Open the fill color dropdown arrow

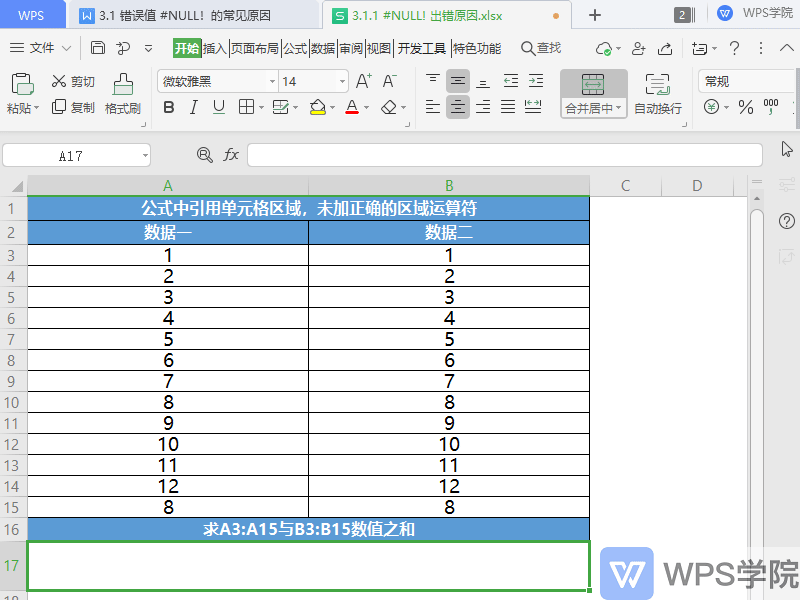333,108
